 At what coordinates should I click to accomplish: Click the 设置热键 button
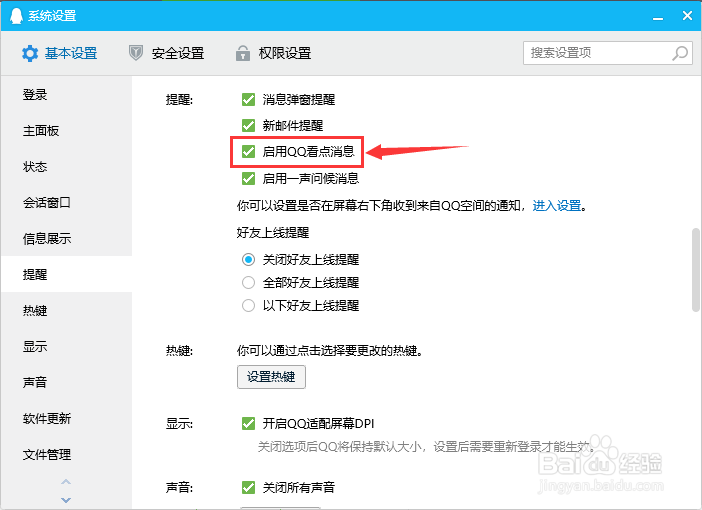coord(271,377)
